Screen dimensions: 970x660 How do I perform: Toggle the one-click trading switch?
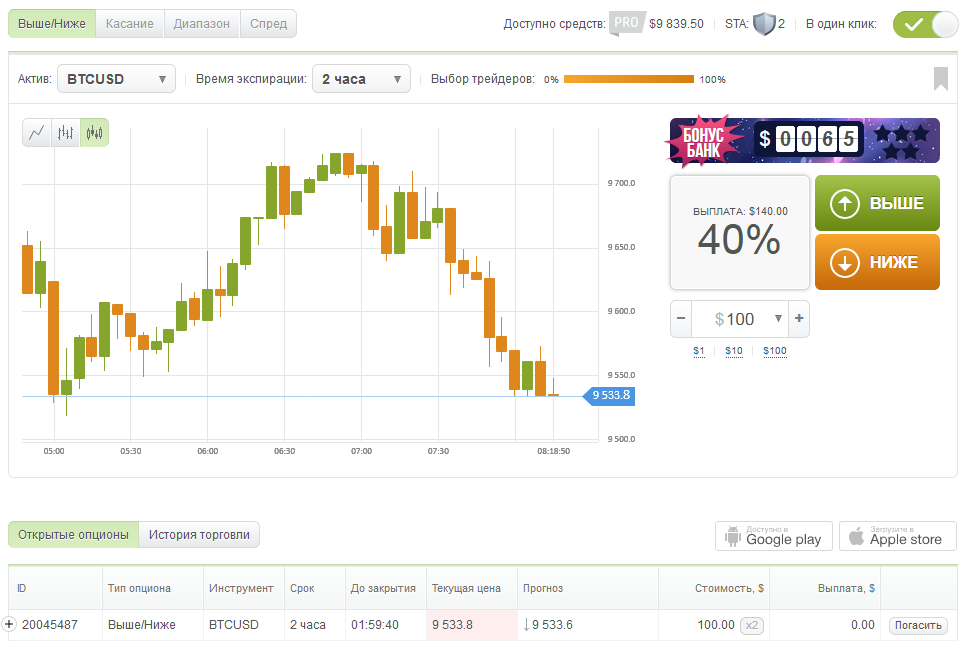coord(925,24)
